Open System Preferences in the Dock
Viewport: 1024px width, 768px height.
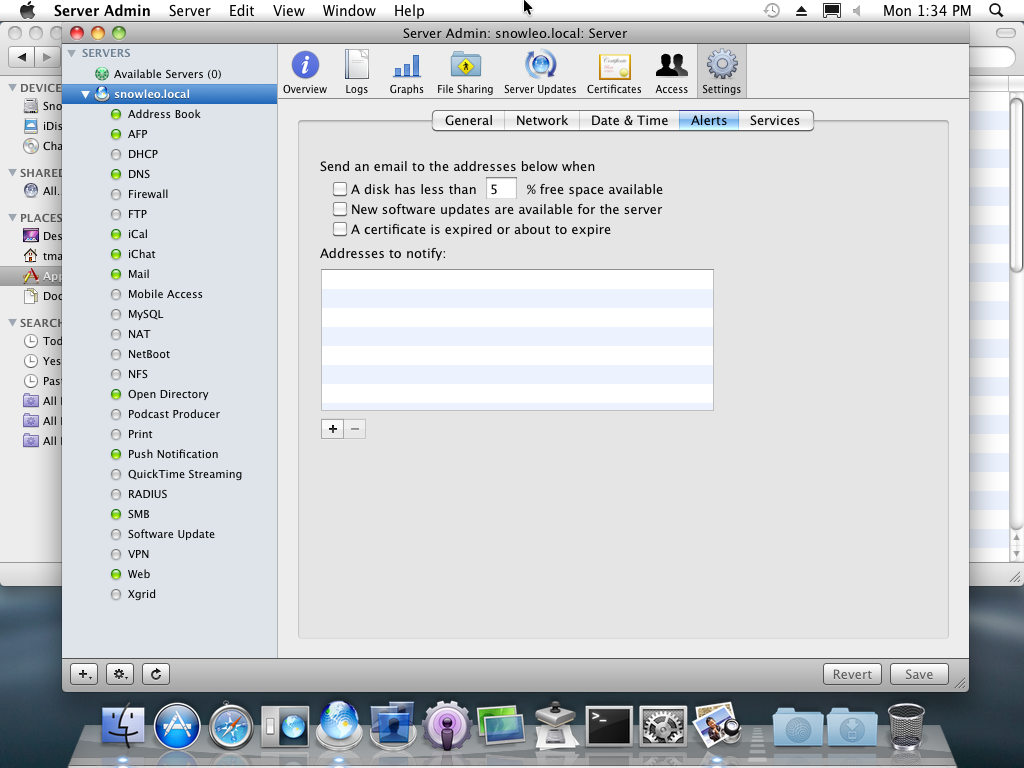(662, 726)
